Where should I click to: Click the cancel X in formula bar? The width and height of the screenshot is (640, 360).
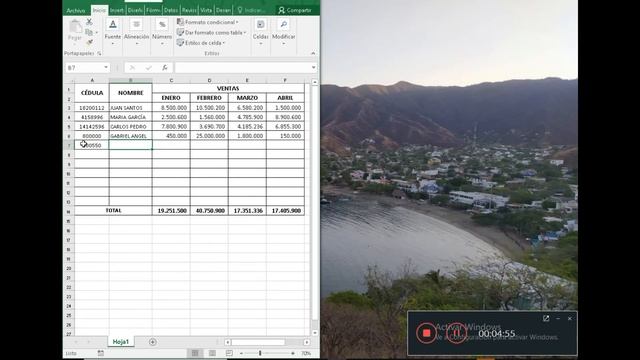132,68
